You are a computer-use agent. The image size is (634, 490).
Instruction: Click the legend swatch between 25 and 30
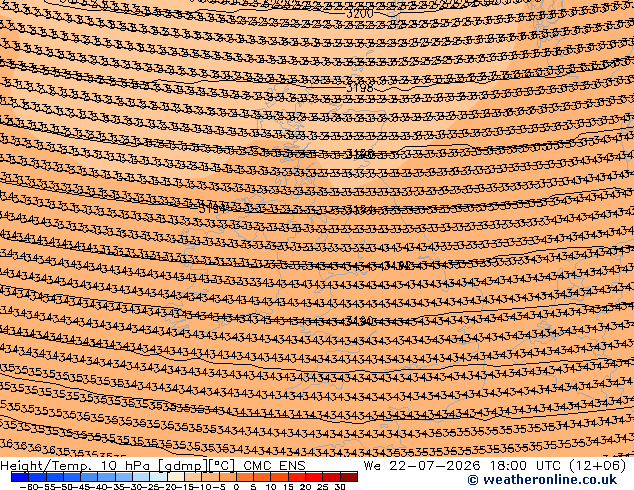(x=332, y=477)
